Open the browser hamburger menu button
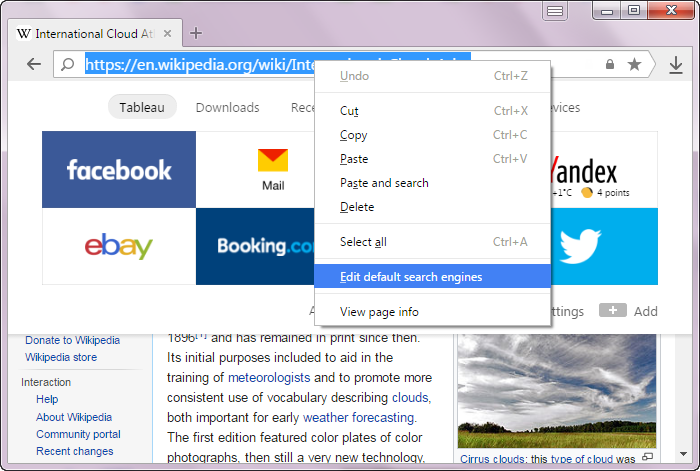The image size is (700, 471). [x=554, y=11]
